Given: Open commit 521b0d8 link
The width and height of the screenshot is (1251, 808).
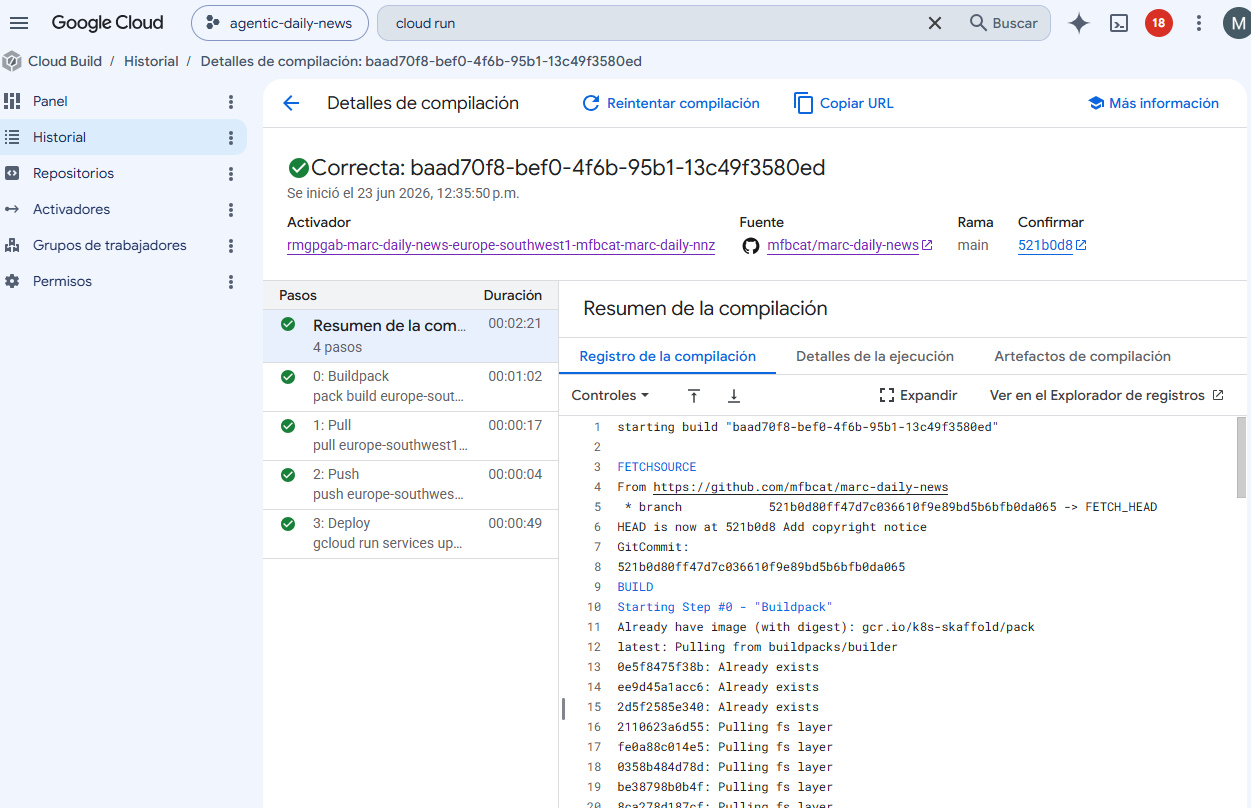Looking at the screenshot, I should coord(1045,245).
